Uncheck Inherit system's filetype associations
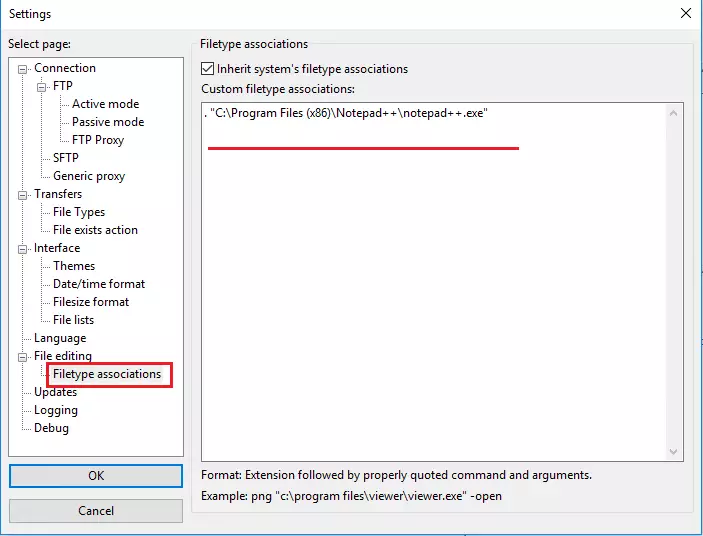 pyautogui.click(x=208, y=69)
